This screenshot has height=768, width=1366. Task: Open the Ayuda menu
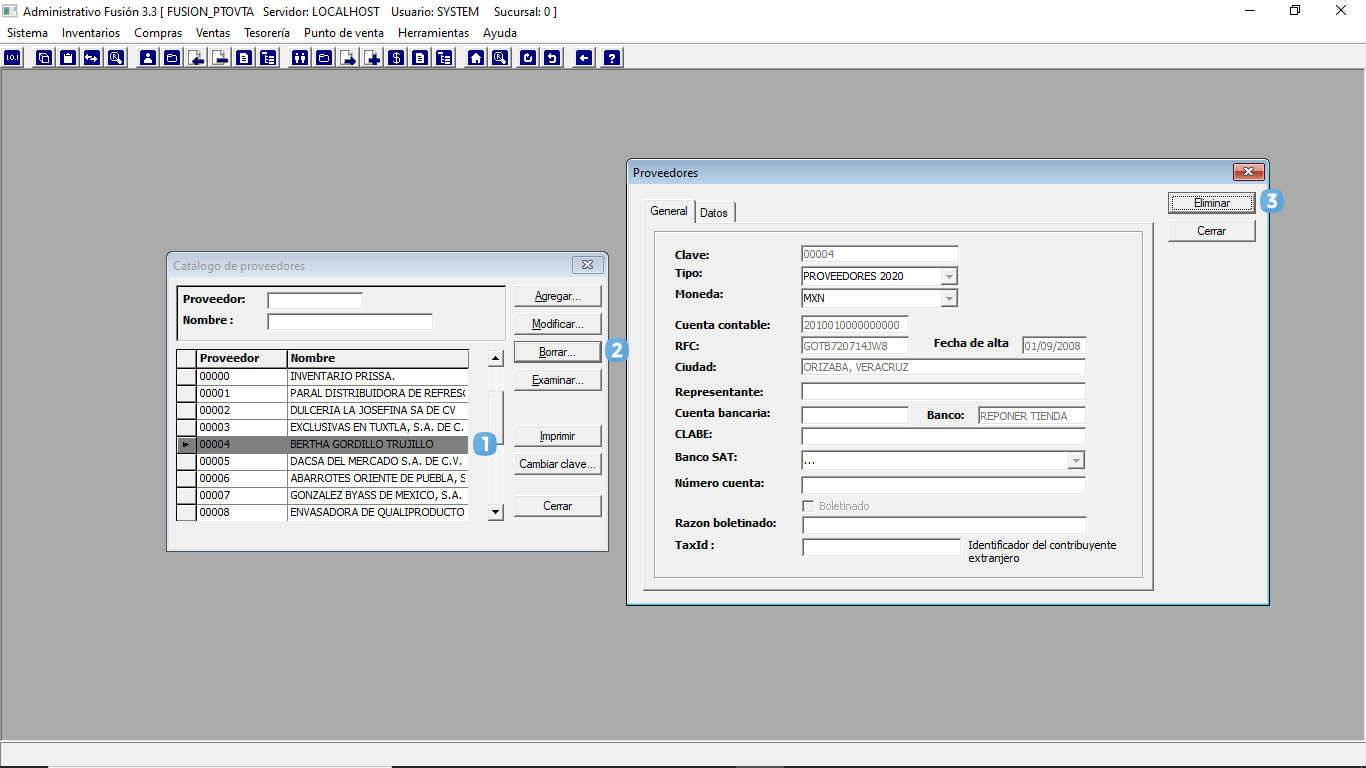[500, 33]
